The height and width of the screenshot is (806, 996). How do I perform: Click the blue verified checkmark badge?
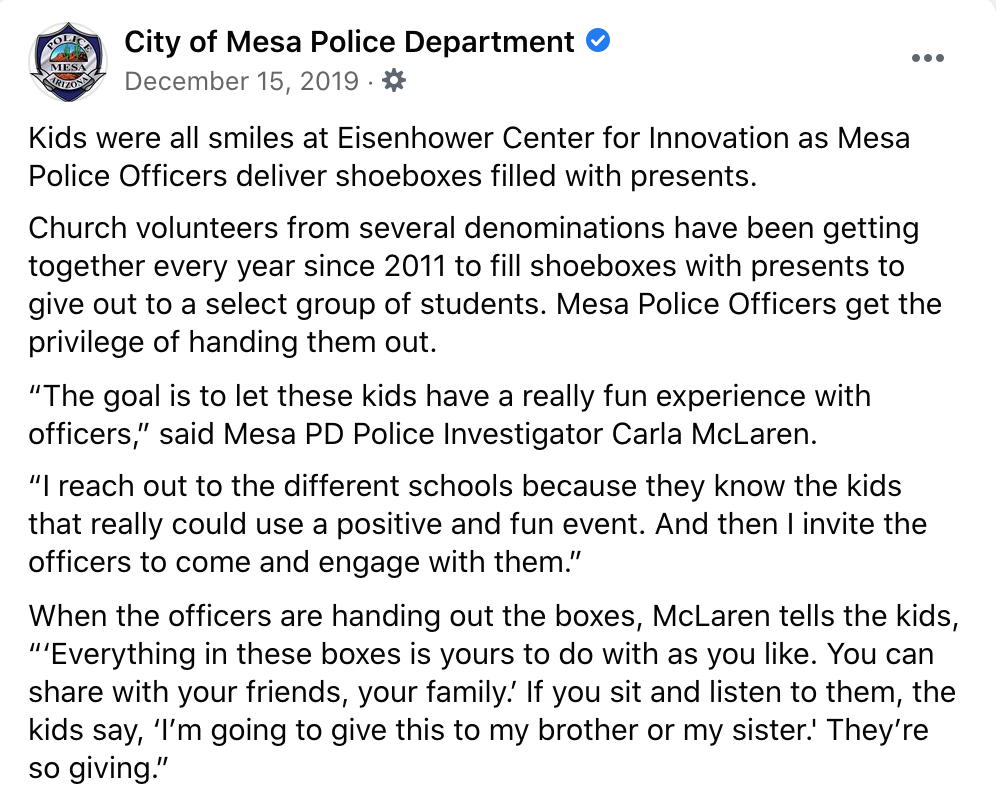coord(598,41)
